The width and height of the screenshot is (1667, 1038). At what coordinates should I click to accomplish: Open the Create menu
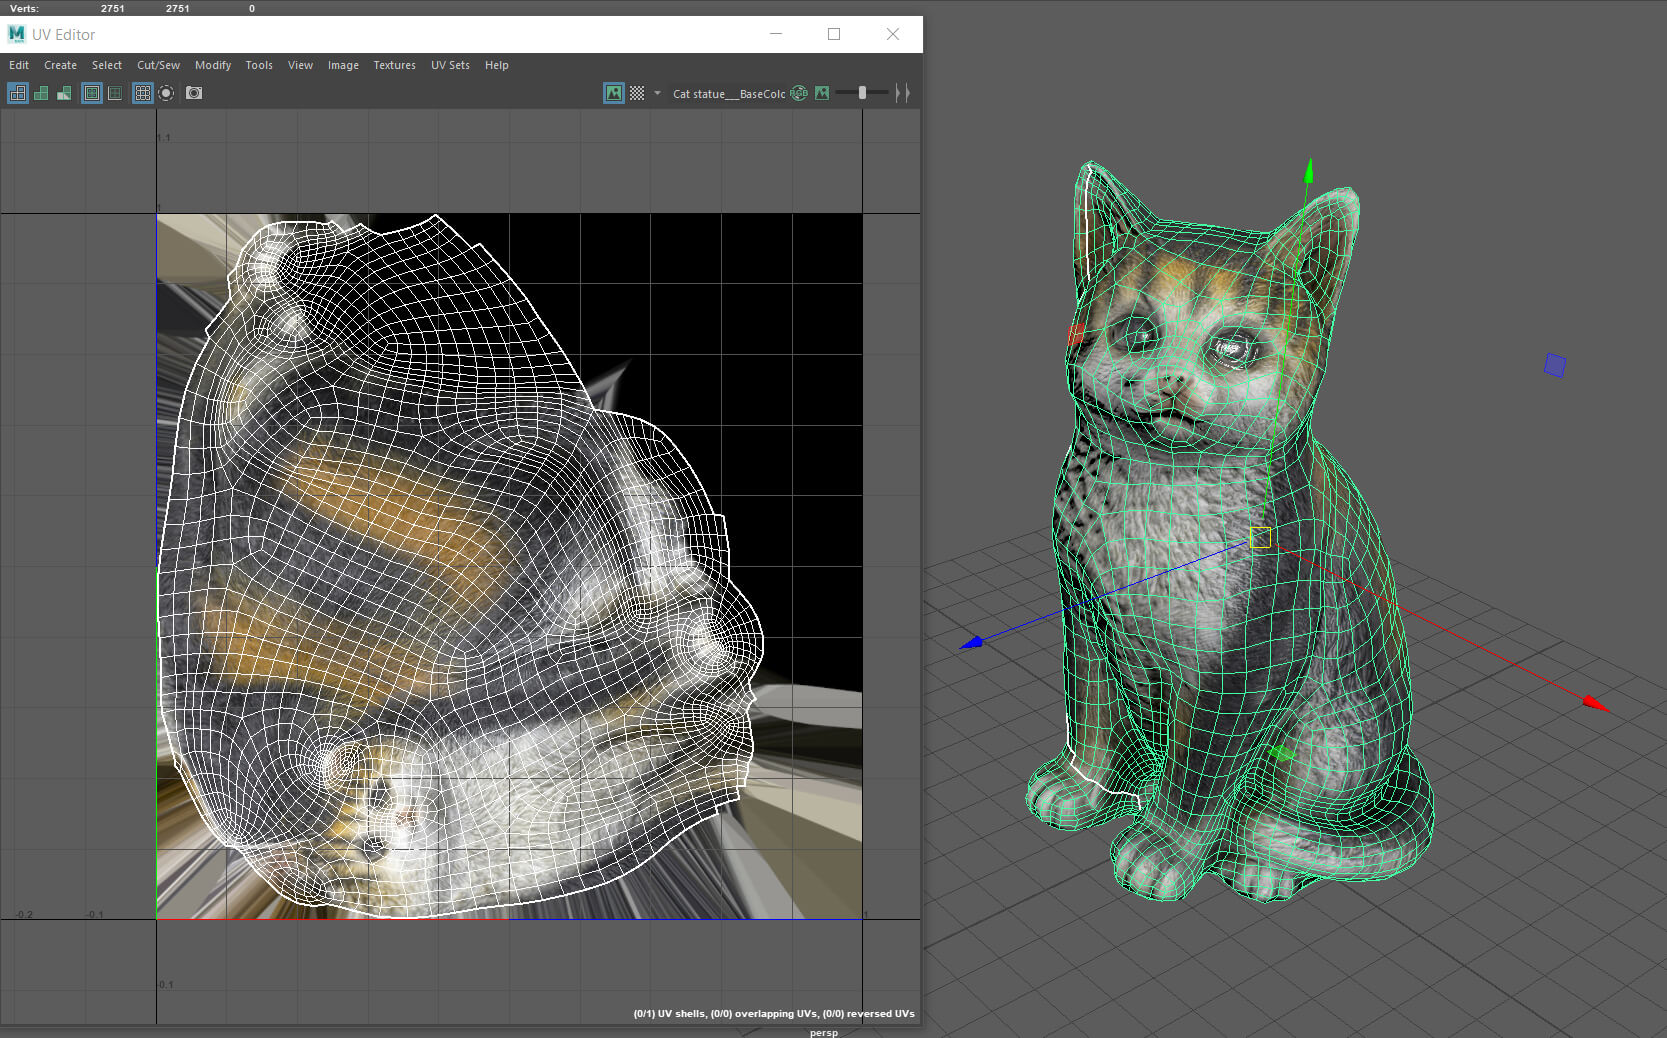tap(60, 65)
